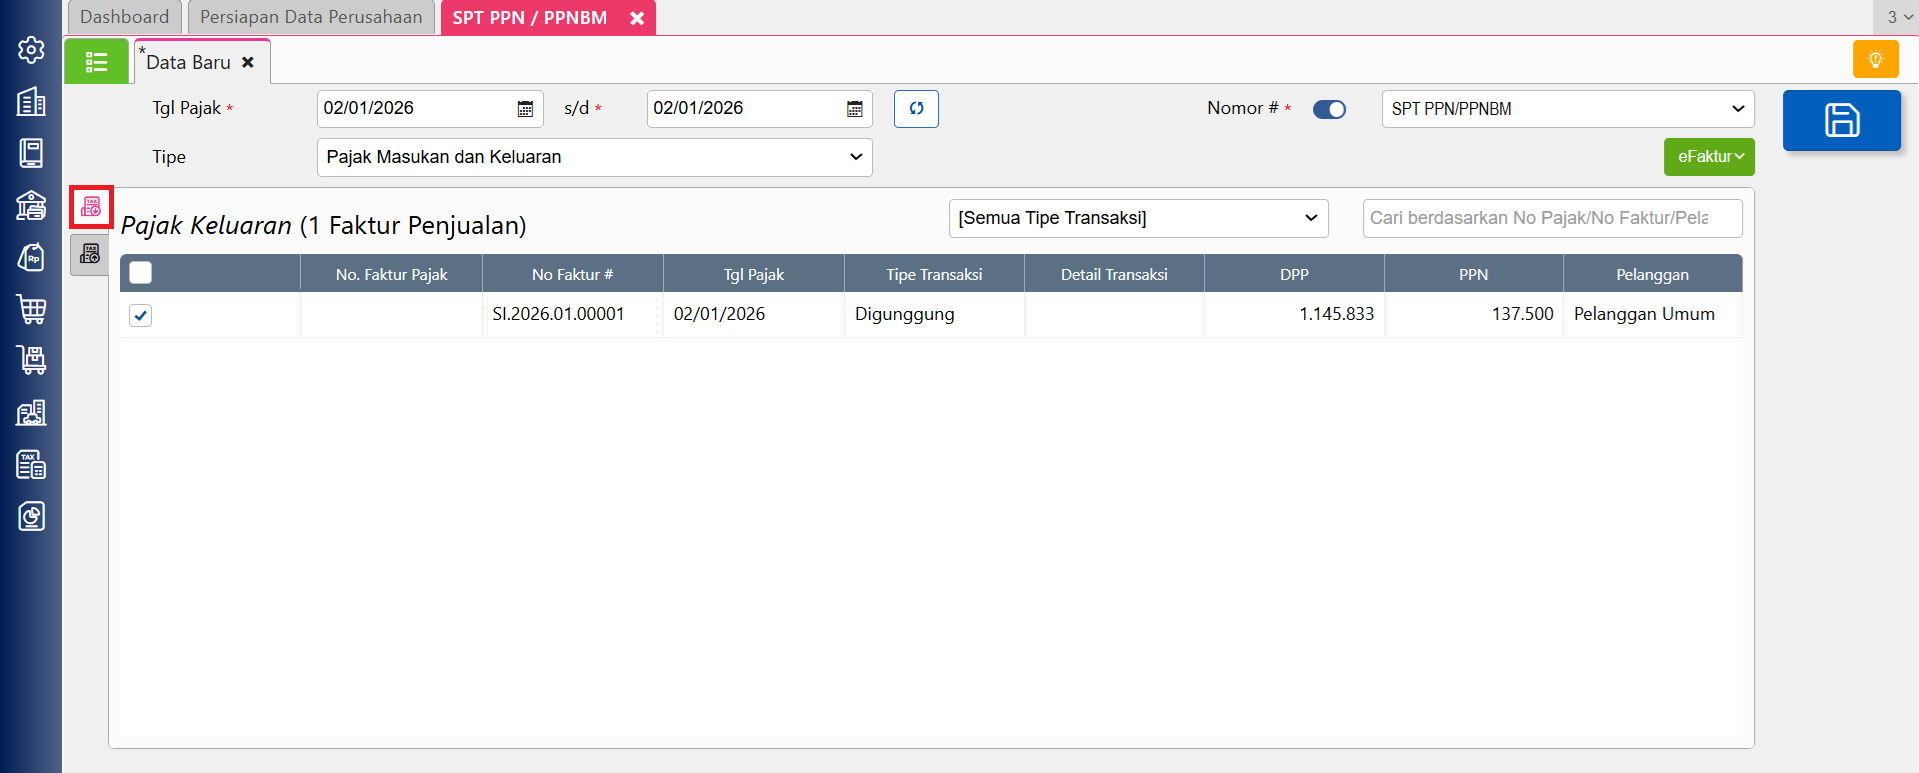Click the green eFaktur button

tap(1709, 157)
